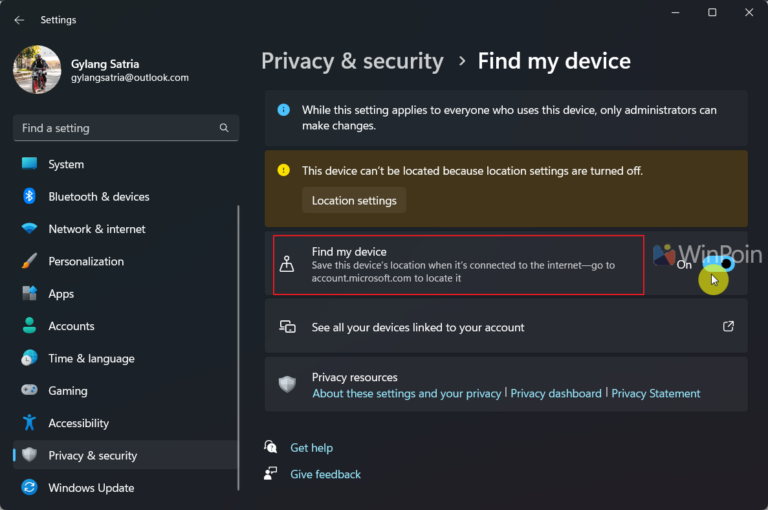Image resolution: width=768 pixels, height=510 pixels.
Task: Toggle the Find my device switch
Action: (x=719, y=264)
